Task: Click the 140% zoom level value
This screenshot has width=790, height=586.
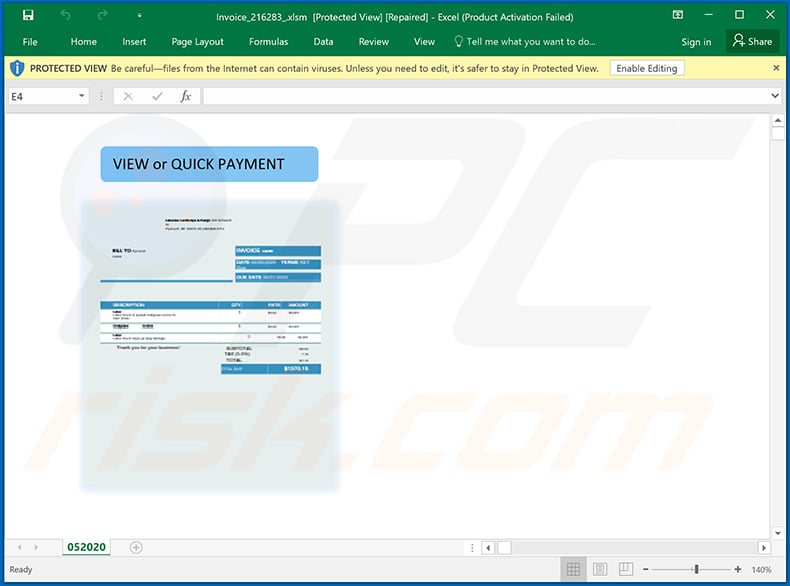Action: pos(761,570)
